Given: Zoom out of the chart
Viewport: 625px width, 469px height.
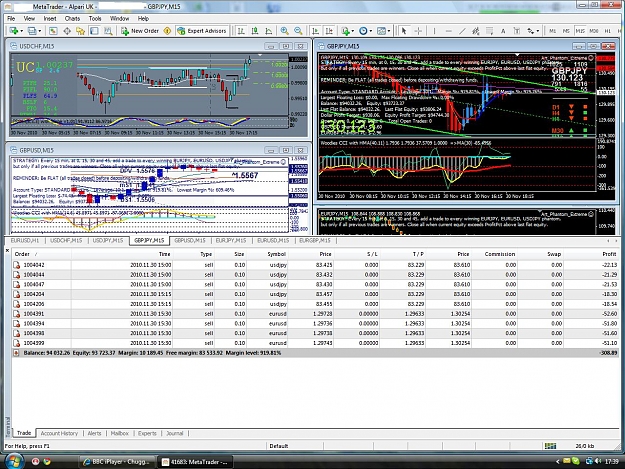Looking at the screenshot, I should coord(298,31).
